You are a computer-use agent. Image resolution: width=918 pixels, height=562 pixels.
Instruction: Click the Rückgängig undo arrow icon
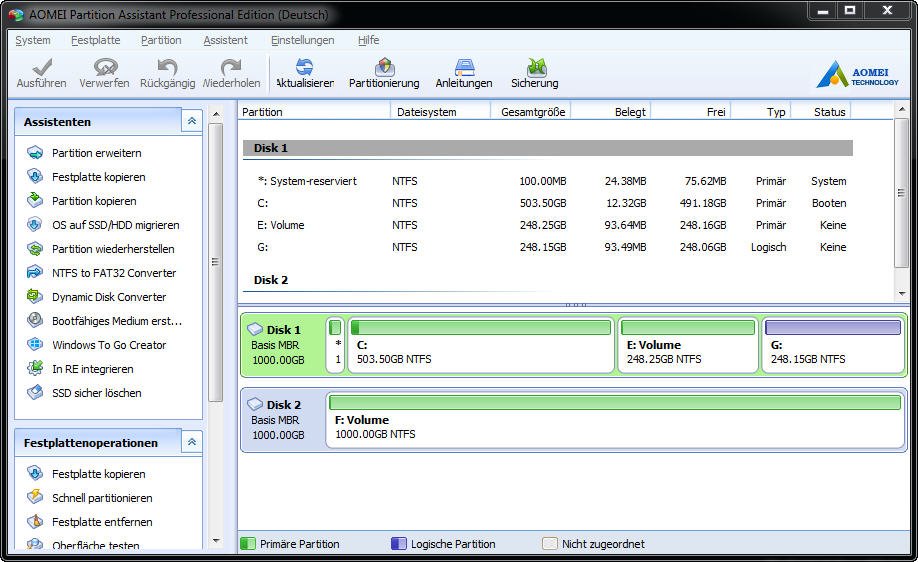[x=167, y=66]
